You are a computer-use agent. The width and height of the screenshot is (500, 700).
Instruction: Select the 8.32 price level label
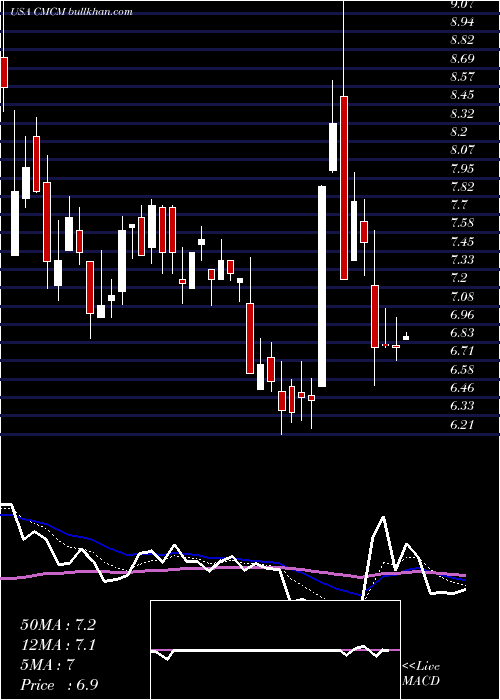(x=462, y=113)
